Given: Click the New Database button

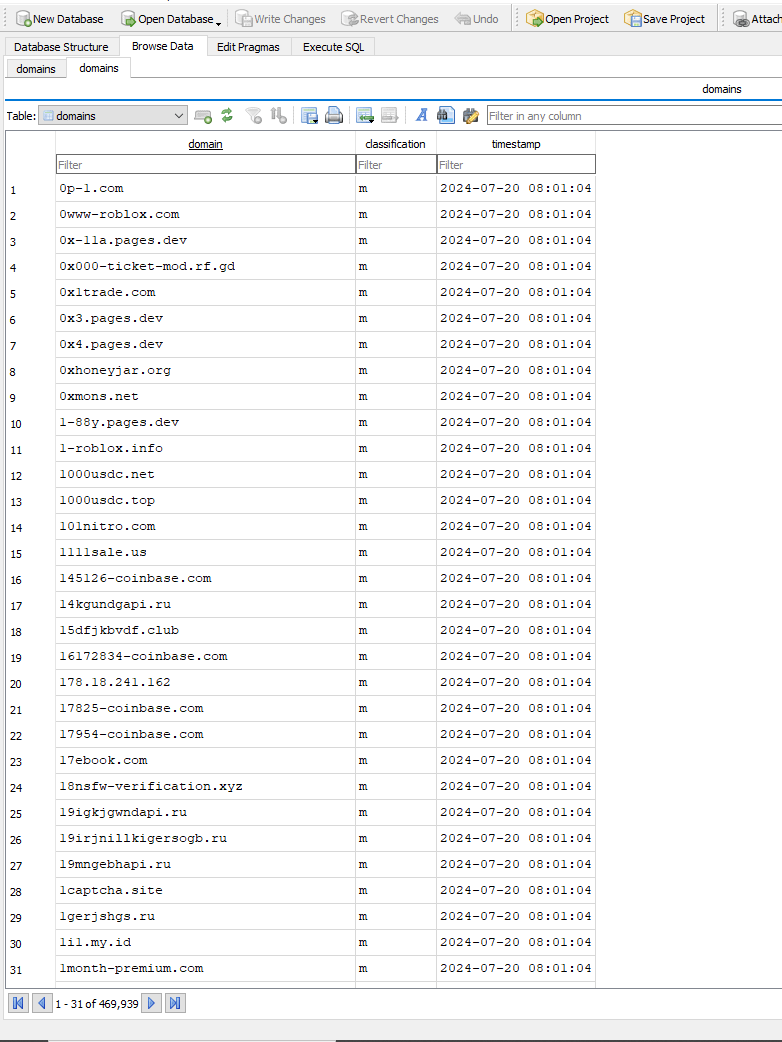Looking at the screenshot, I should tap(59, 19).
